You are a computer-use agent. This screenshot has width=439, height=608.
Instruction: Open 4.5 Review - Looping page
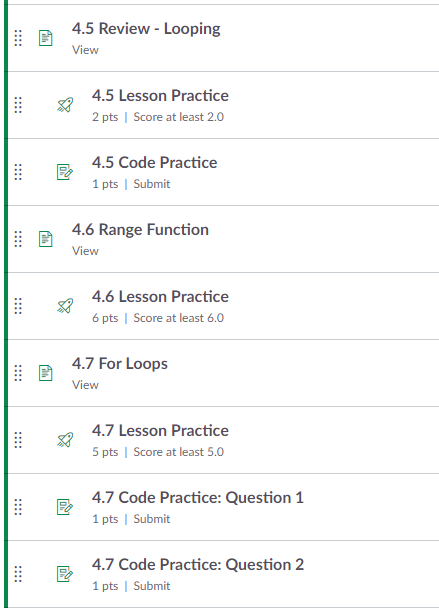146,29
